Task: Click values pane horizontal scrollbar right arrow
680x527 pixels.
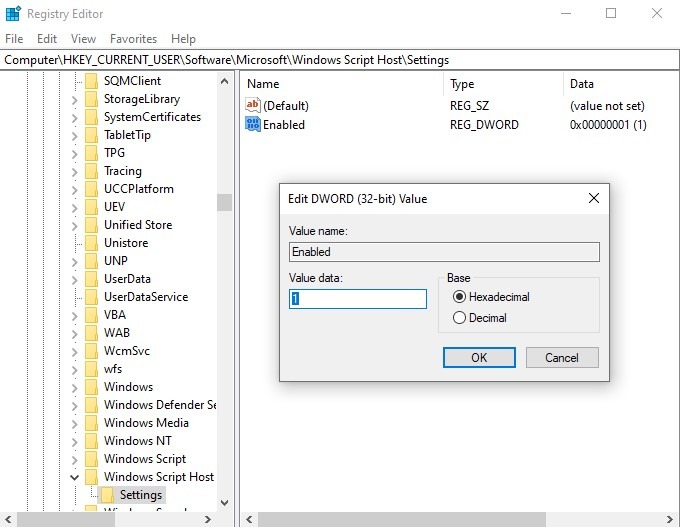Action: (x=671, y=519)
